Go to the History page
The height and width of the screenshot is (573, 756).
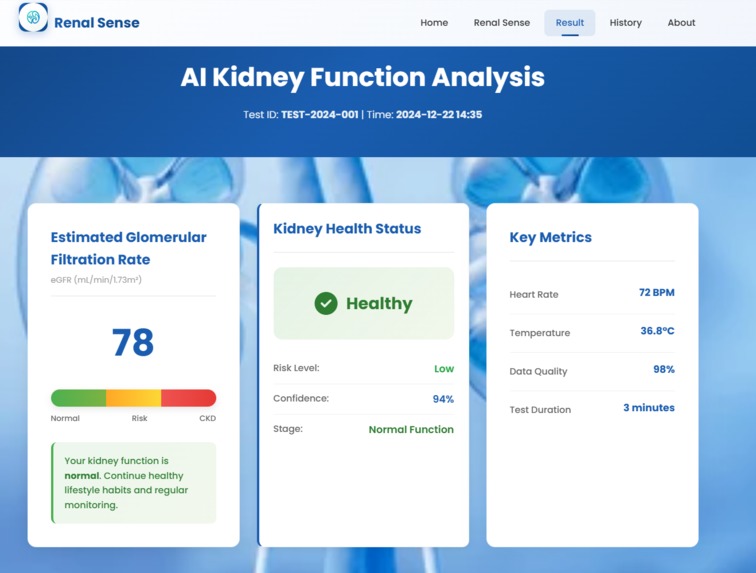click(x=625, y=23)
